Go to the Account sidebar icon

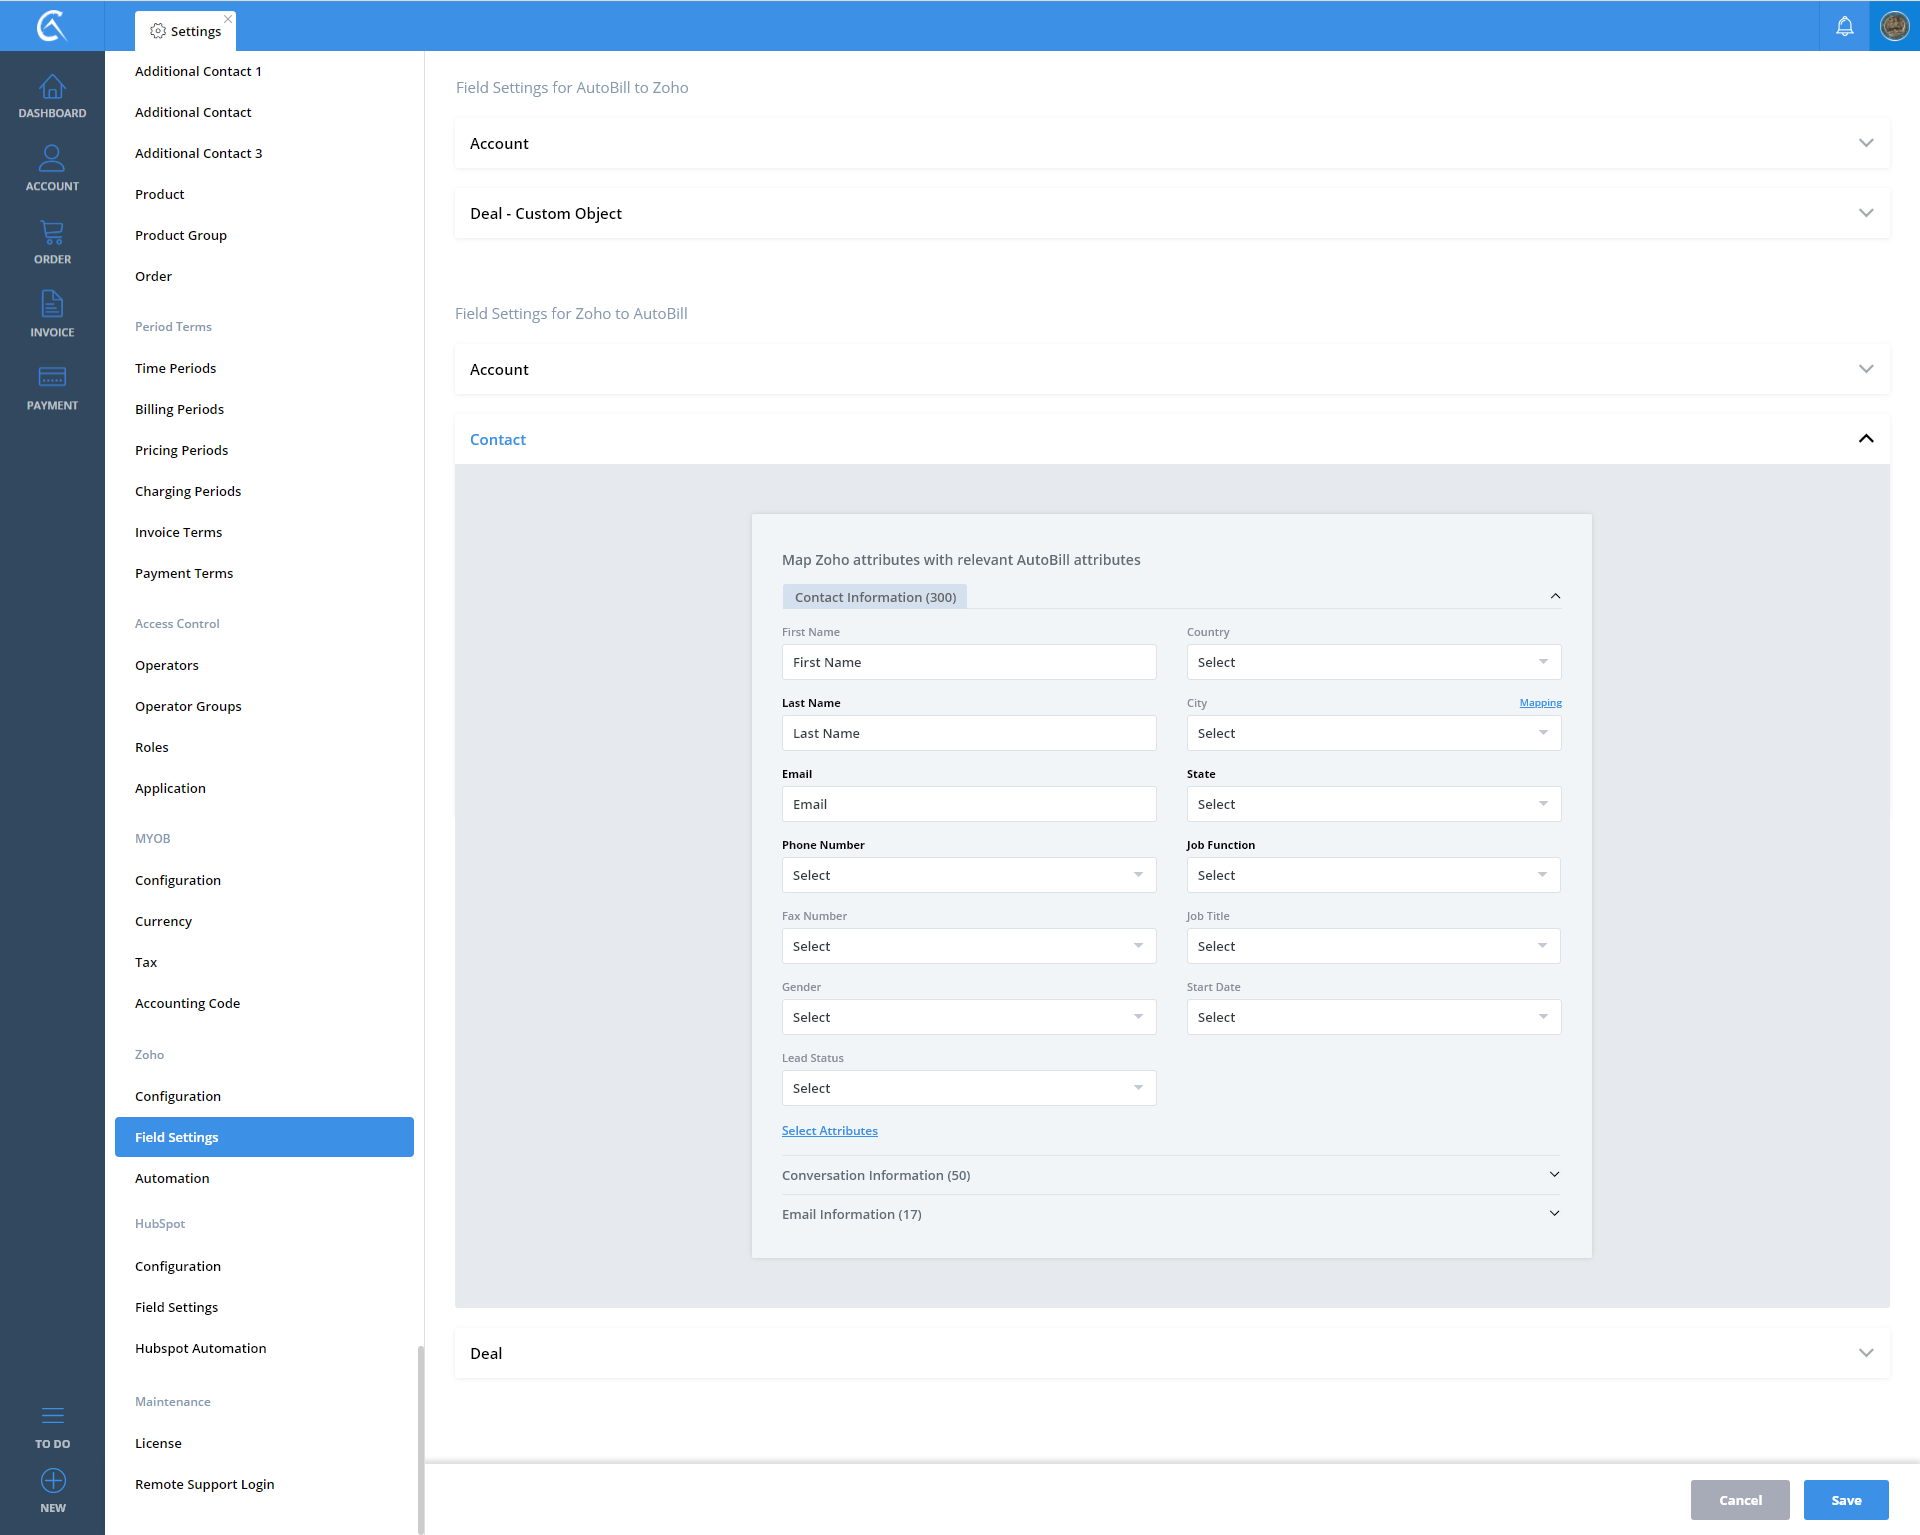[x=52, y=160]
